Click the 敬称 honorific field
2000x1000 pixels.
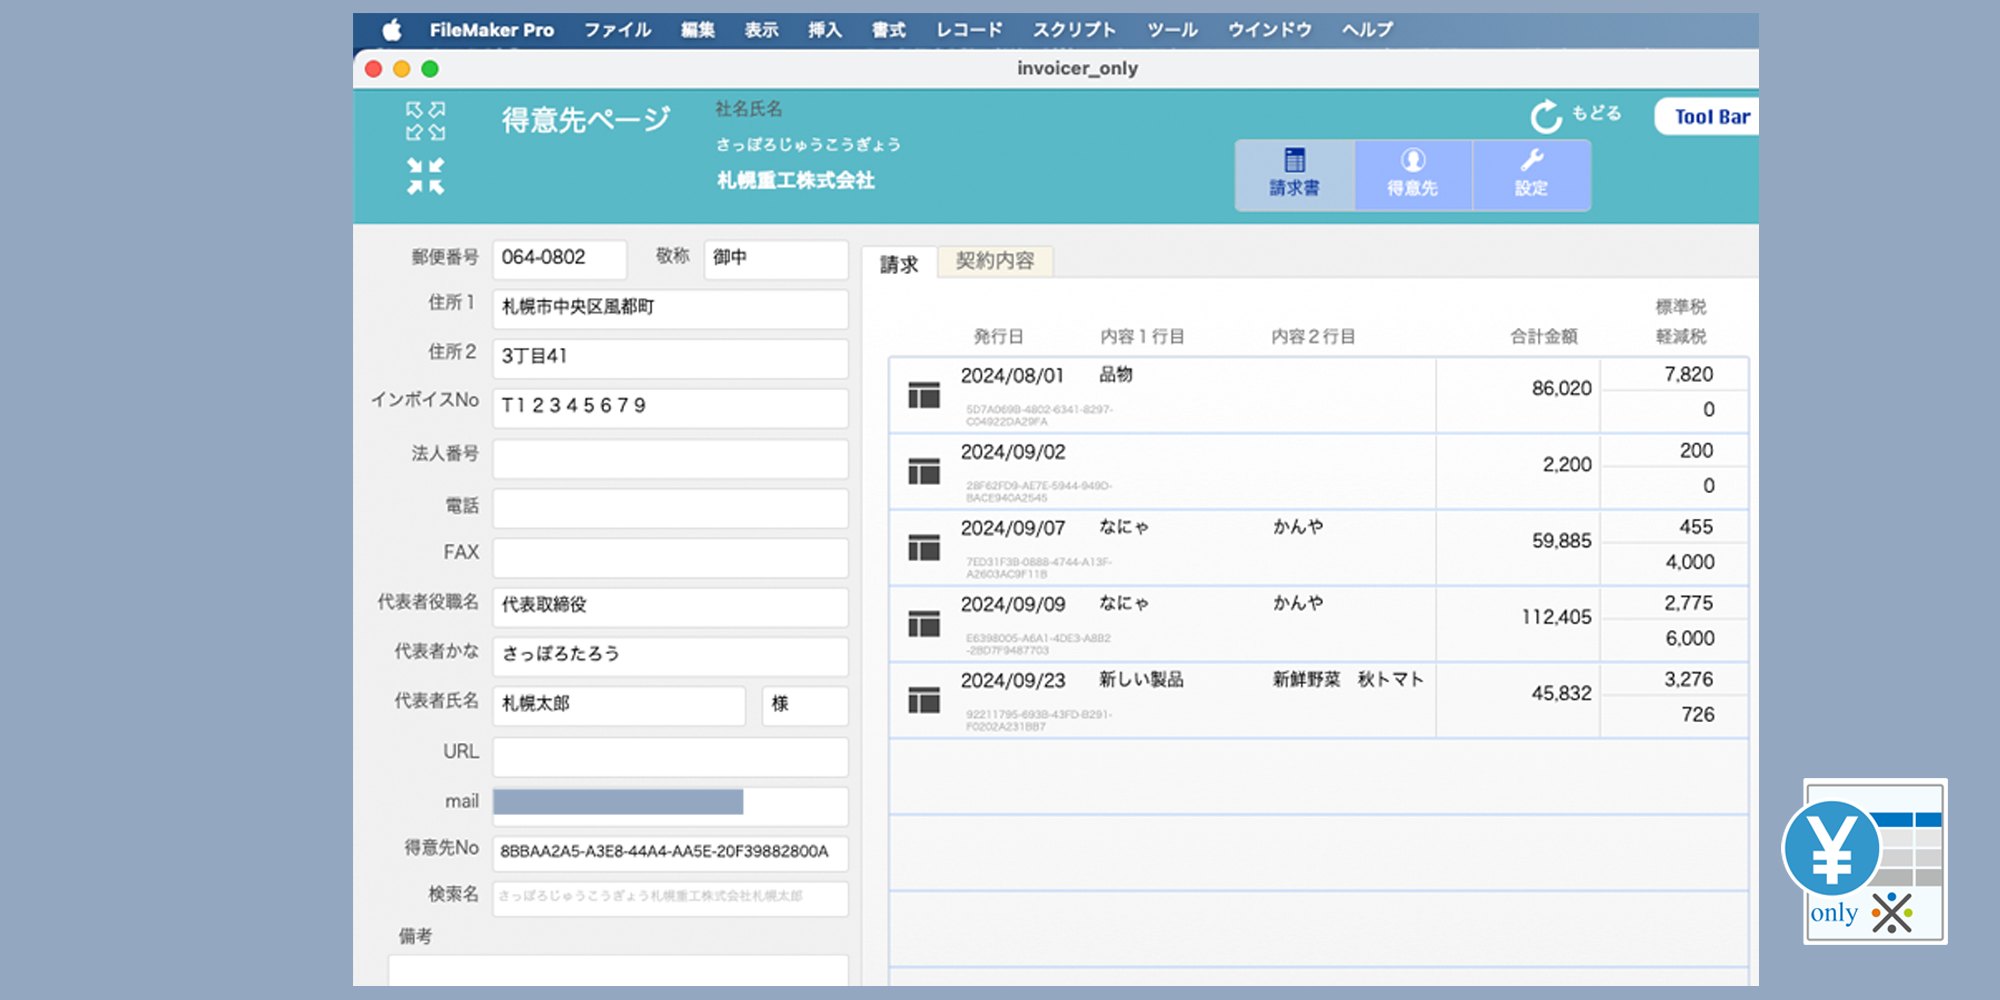775,258
